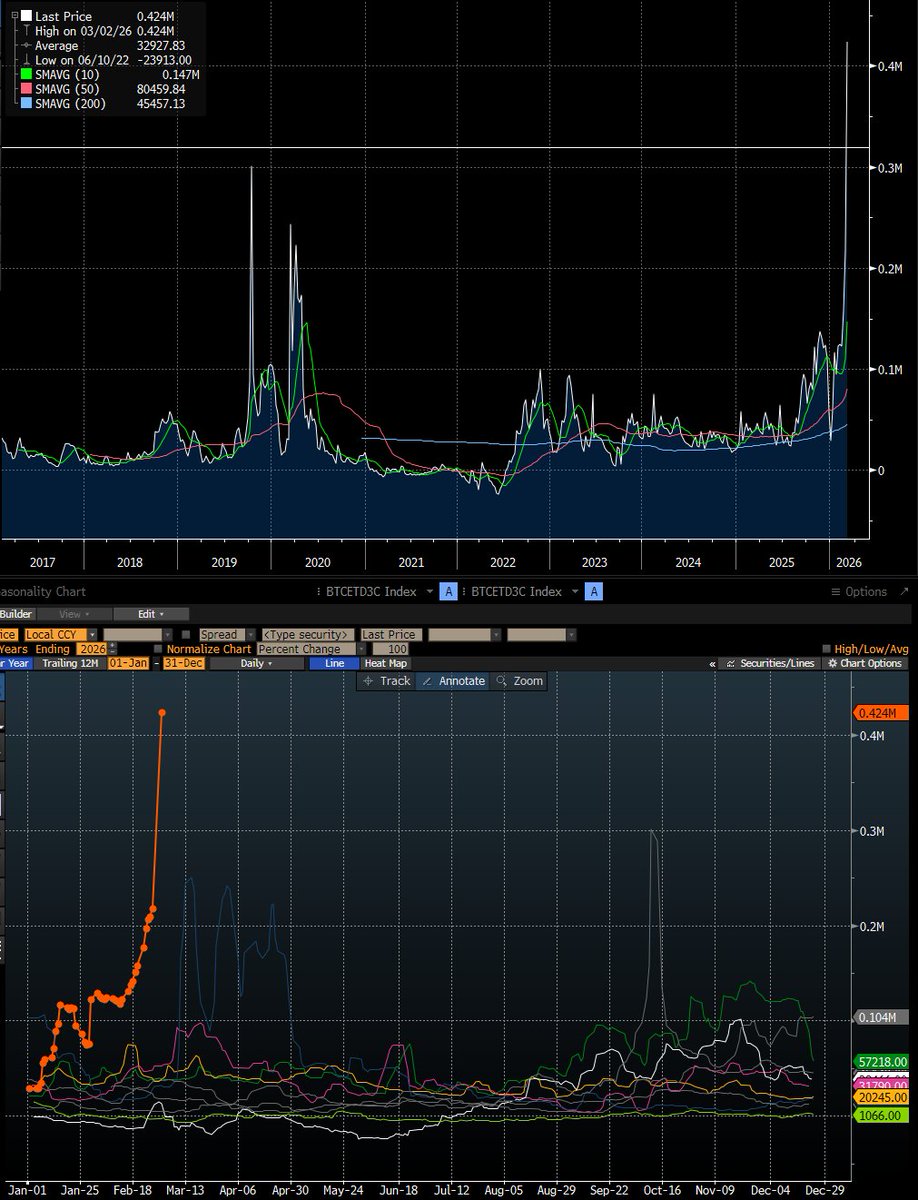The image size is (918, 1200).
Task: Click the 100 normalization value field
Action: point(390,649)
